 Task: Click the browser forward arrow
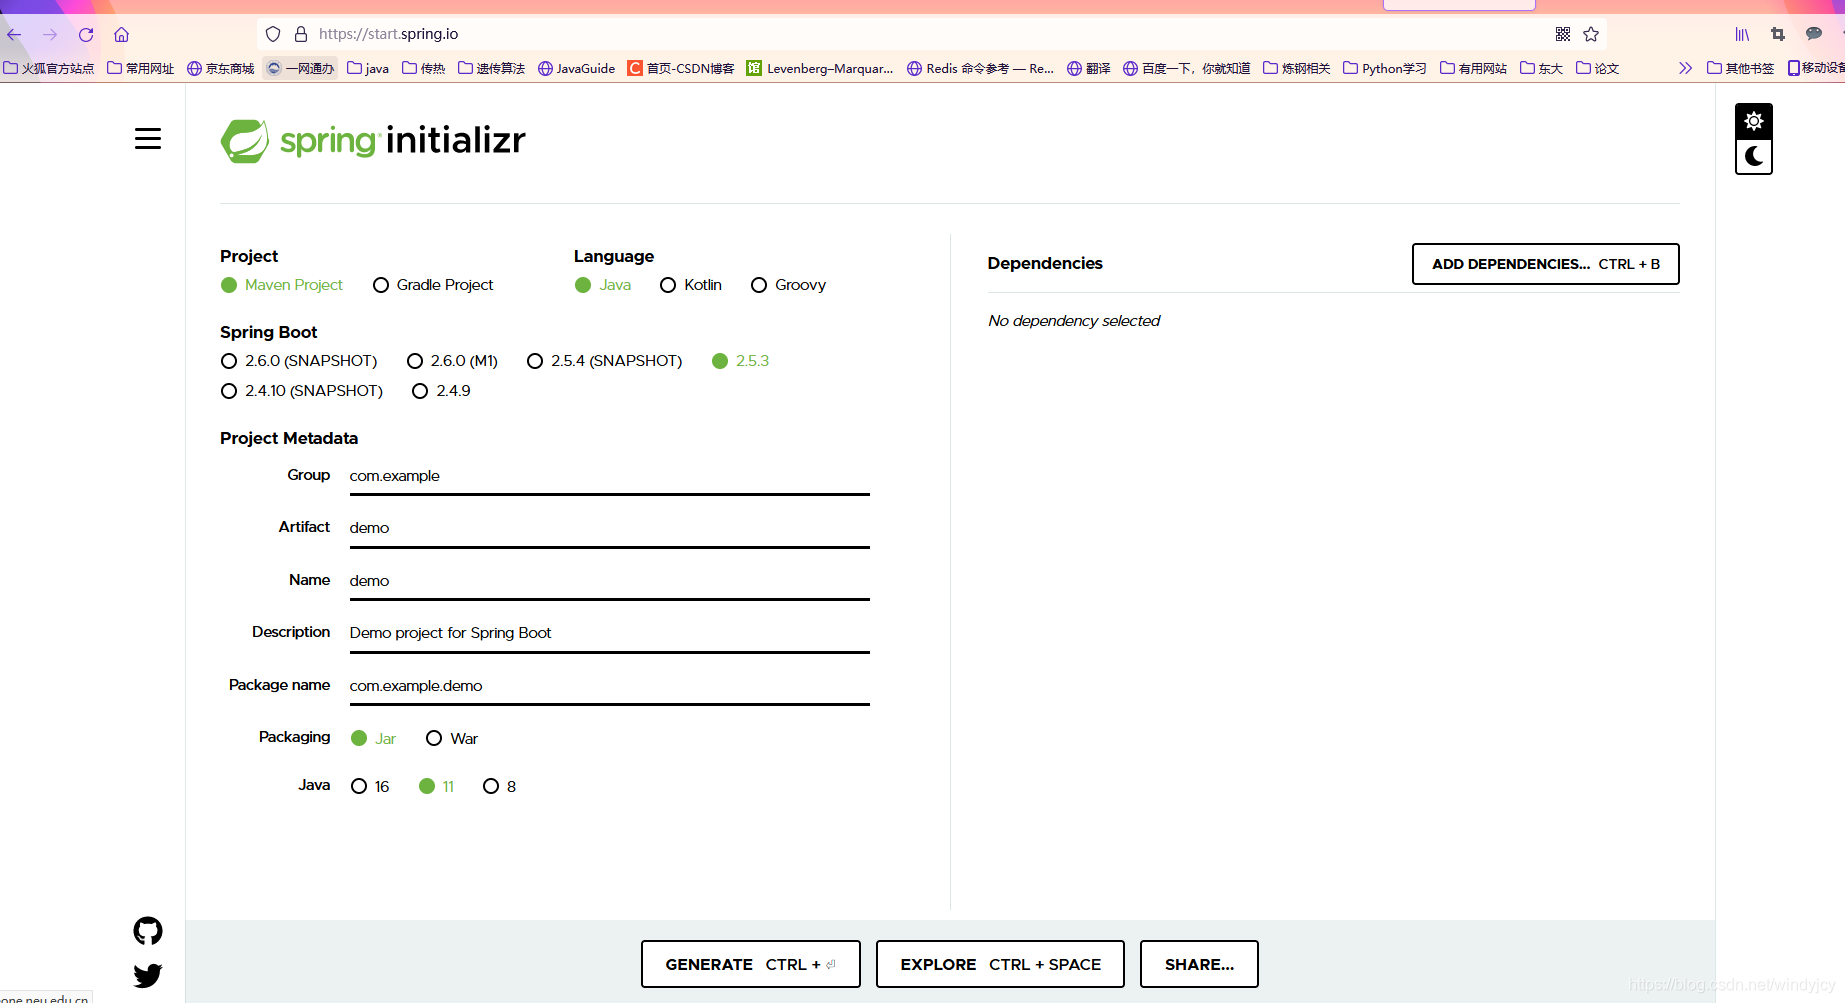(x=50, y=35)
